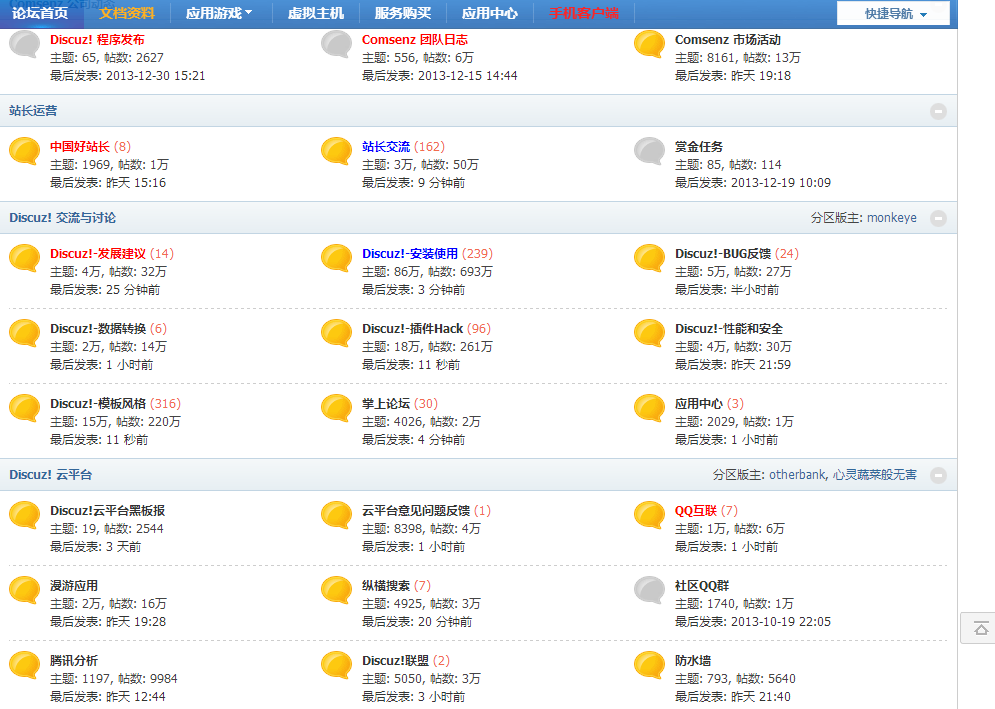The height and width of the screenshot is (709, 995).
Task: Open the 中国好站长 forum link
Action: pos(80,147)
